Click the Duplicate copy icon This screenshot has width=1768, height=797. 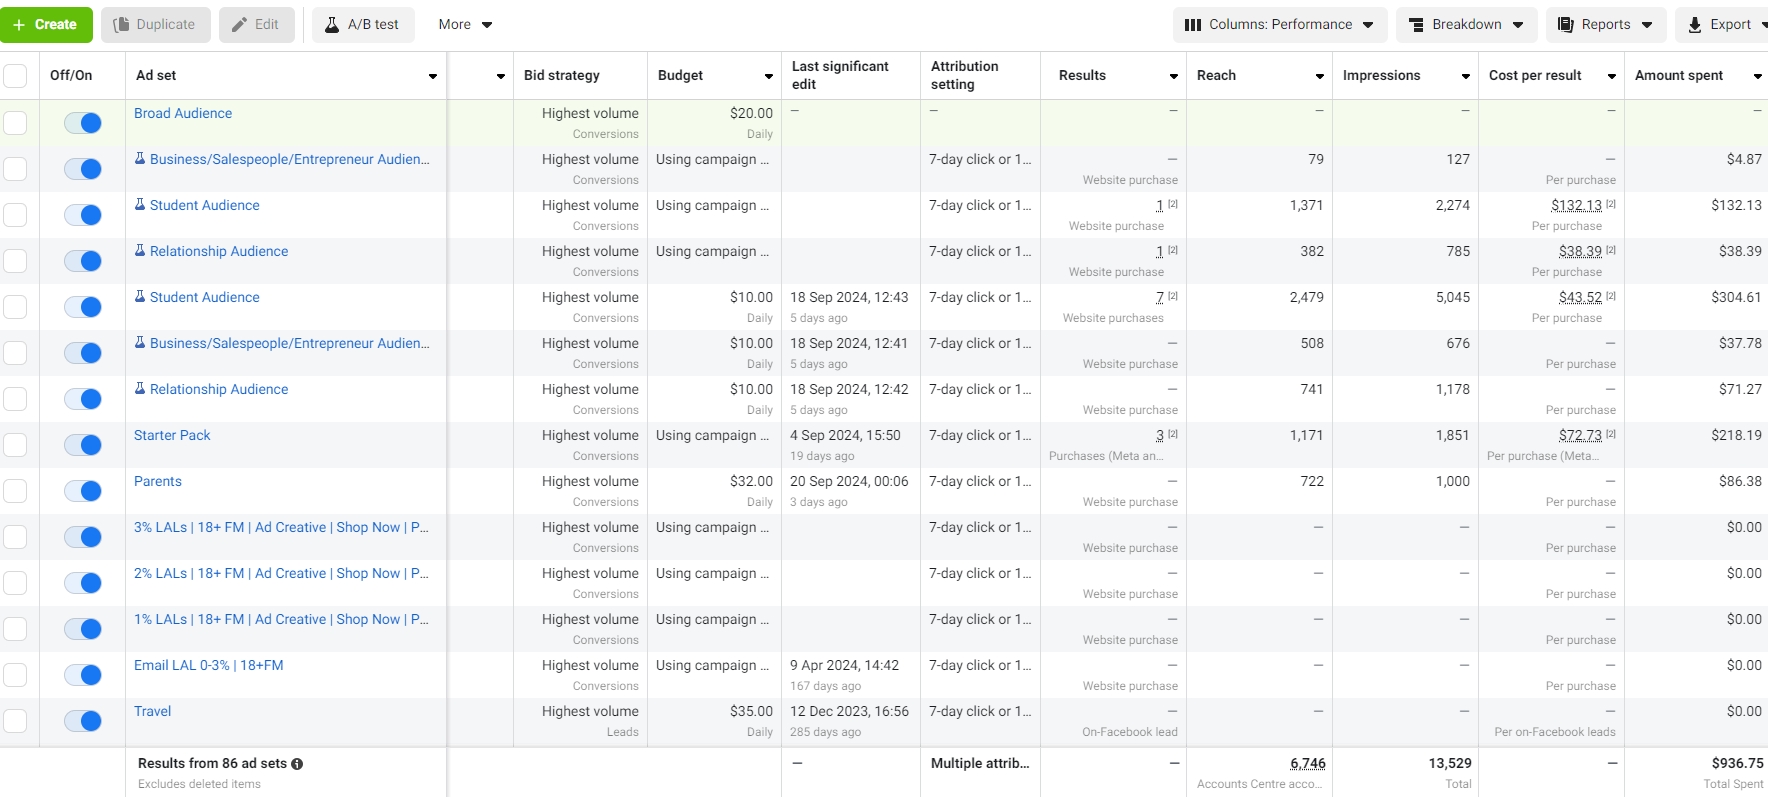[122, 25]
